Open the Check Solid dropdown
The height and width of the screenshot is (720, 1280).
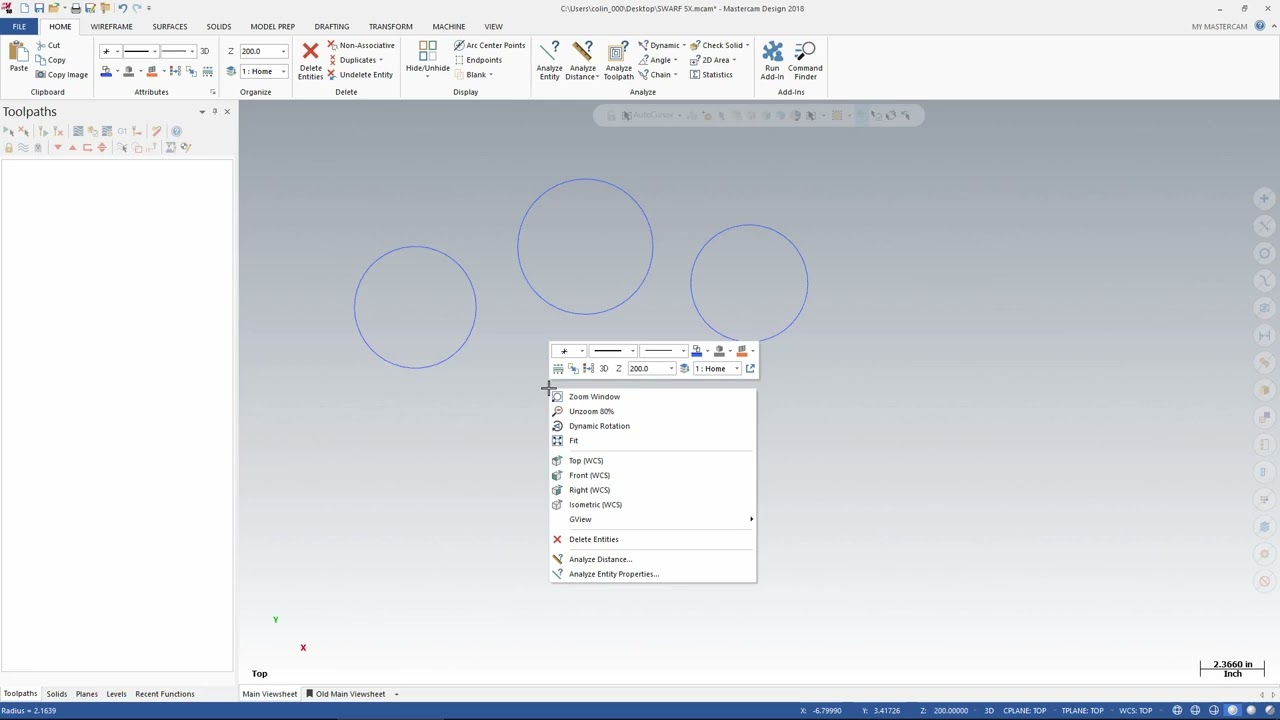[720, 45]
